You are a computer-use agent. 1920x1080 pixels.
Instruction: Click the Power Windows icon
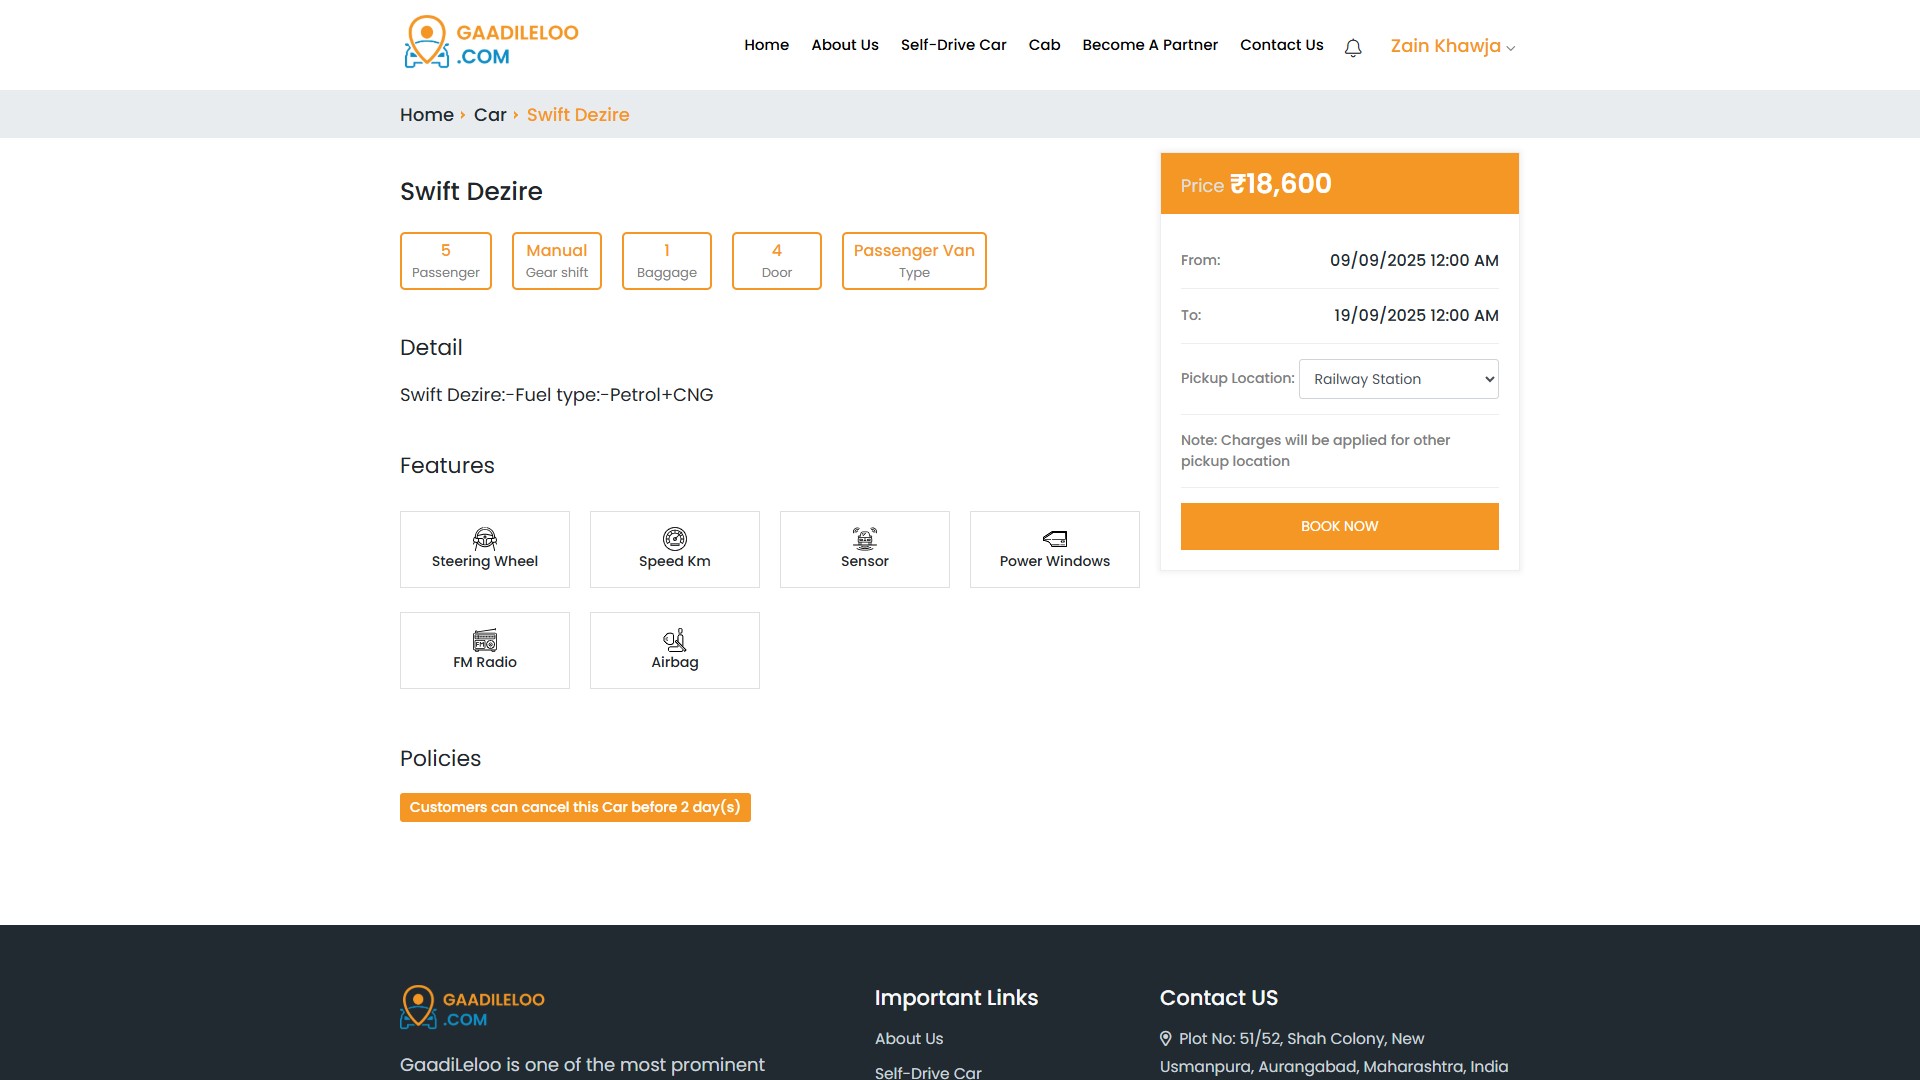click(1055, 538)
